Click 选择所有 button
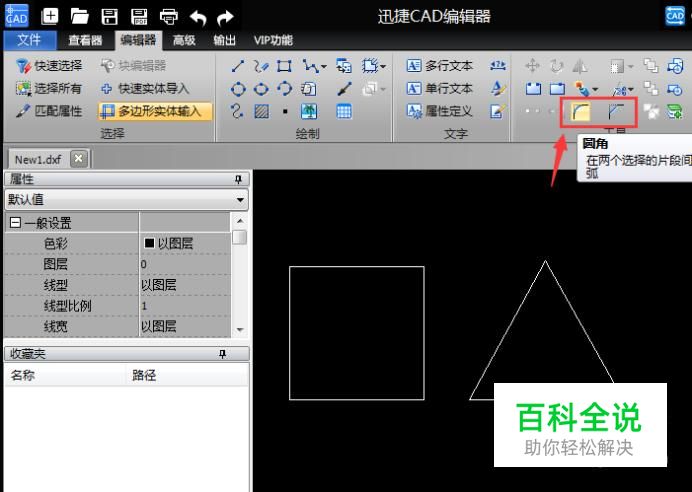 (x=49, y=89)
